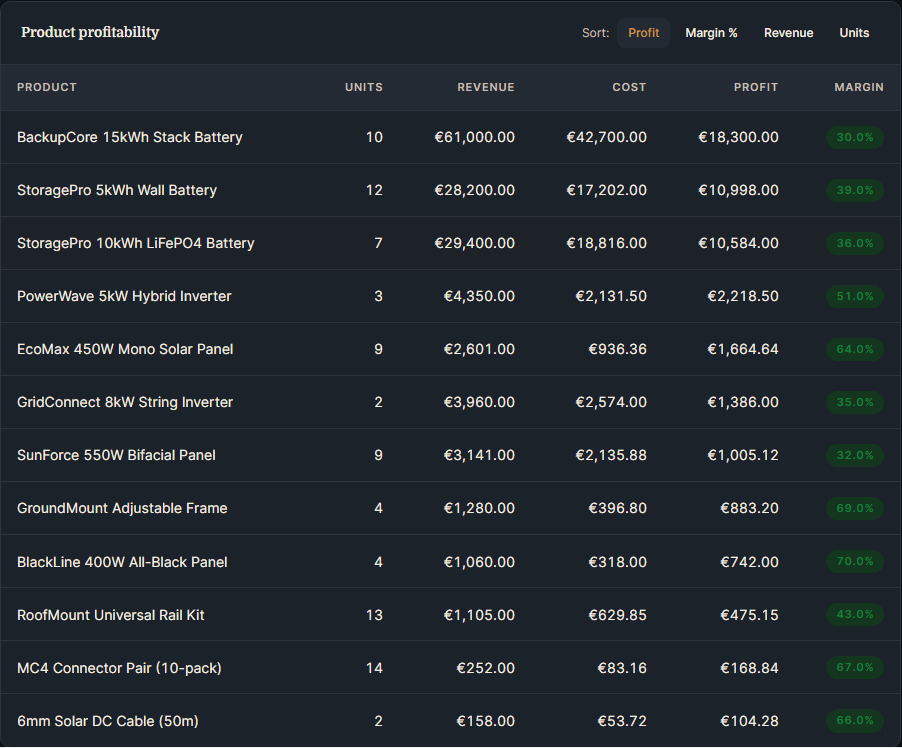Viewport: 902px width, 748px height.
Task: Sort the table by Profit
Action: point(643,33)
